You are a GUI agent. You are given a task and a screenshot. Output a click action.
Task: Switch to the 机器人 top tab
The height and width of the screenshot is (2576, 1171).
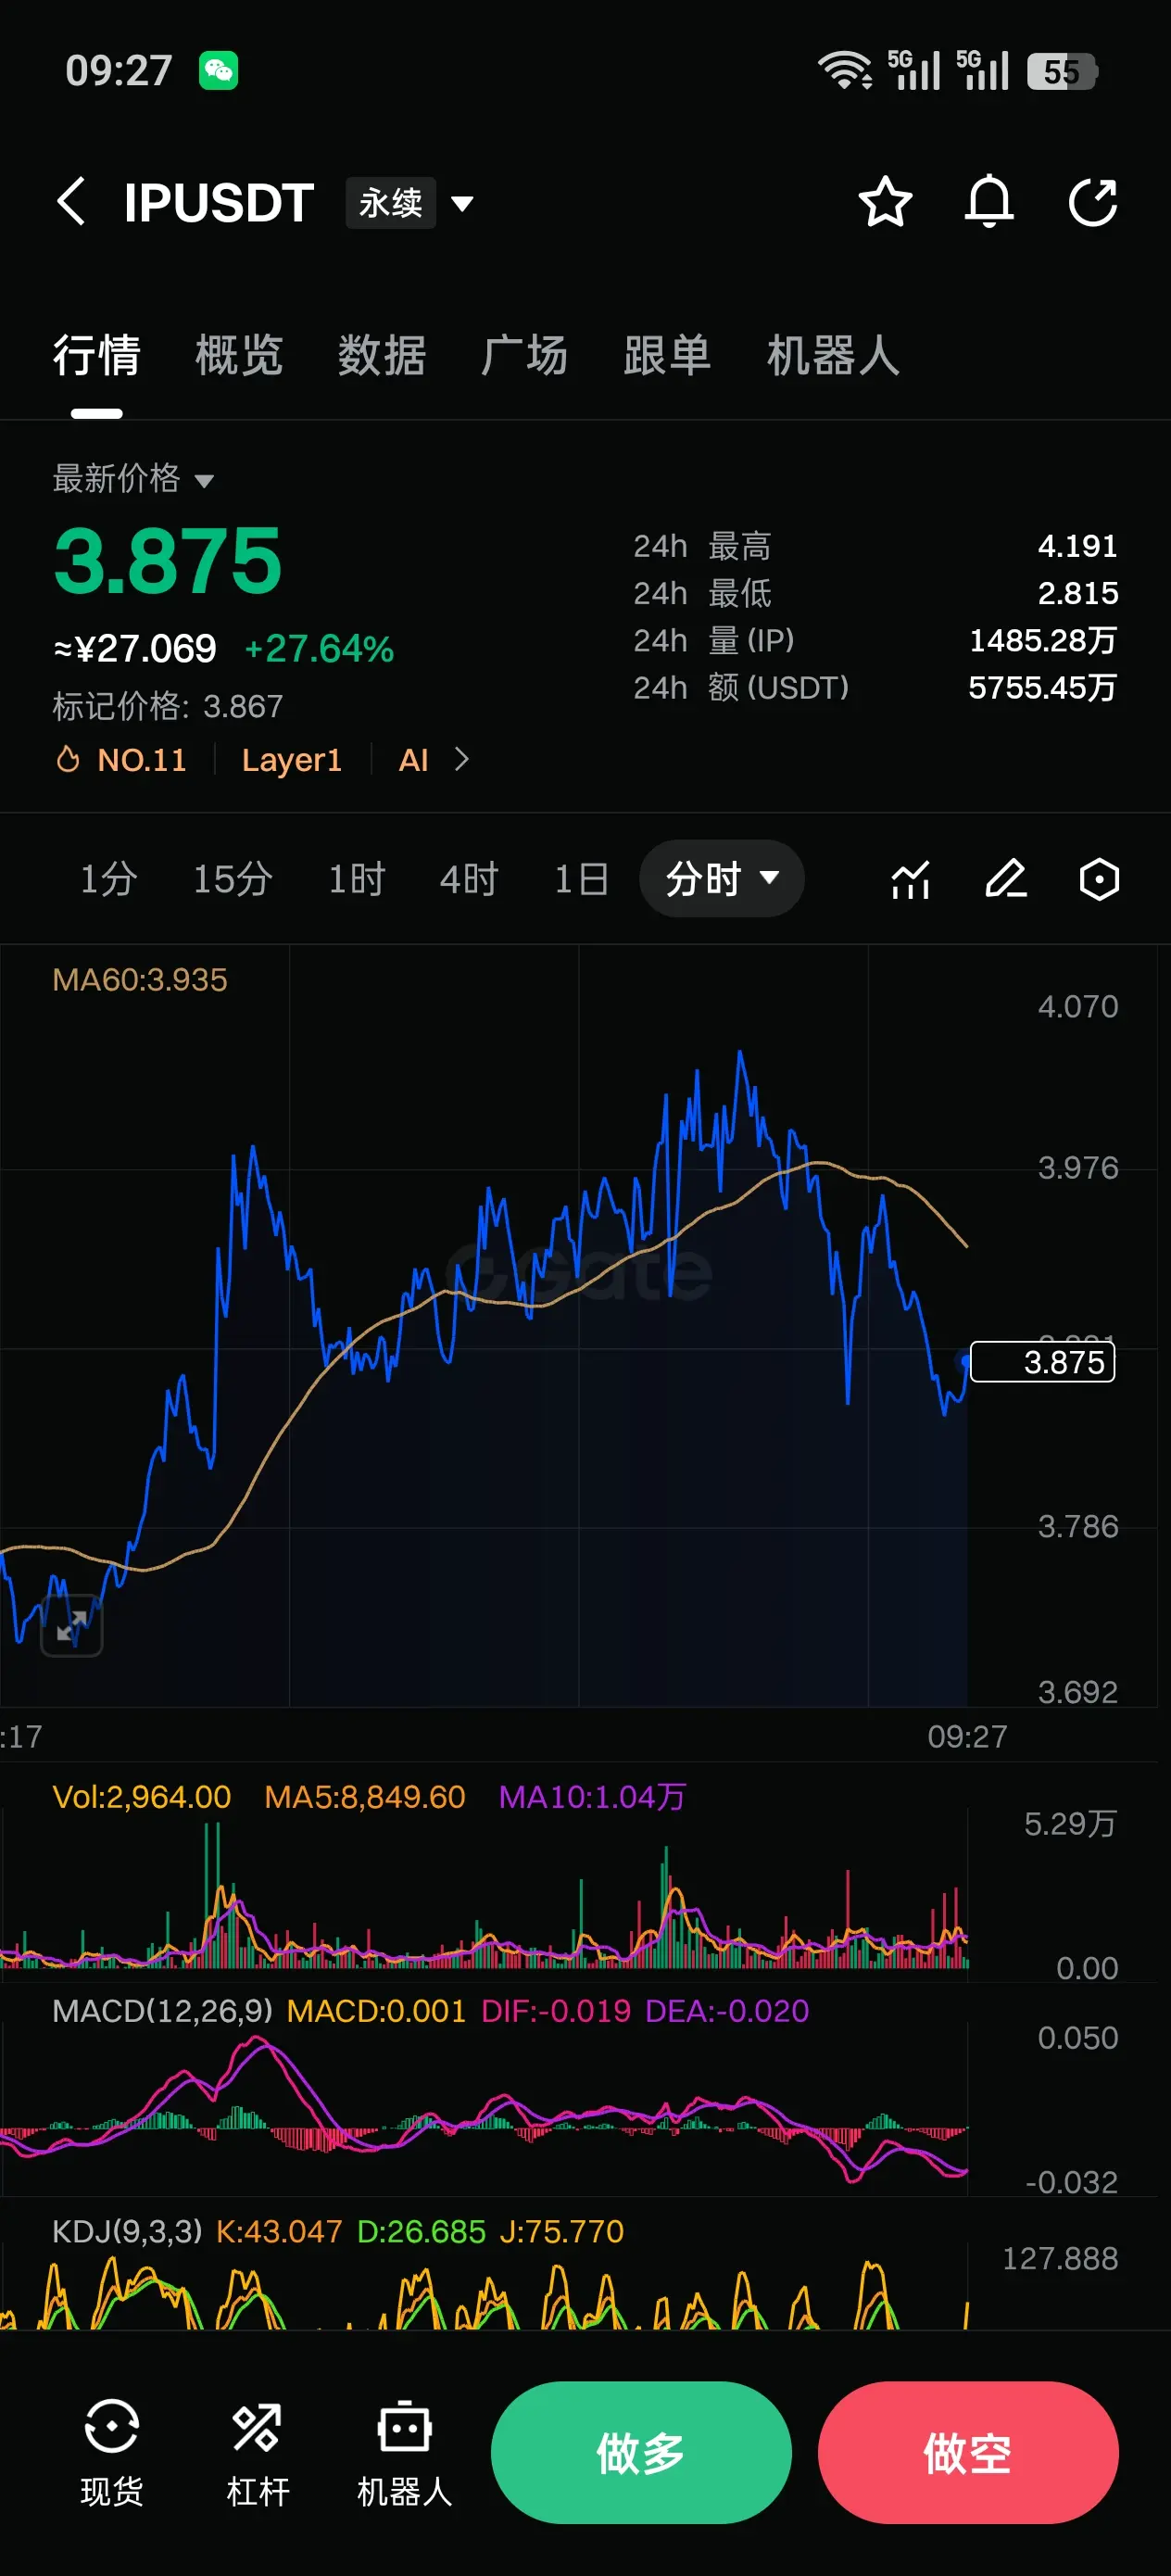pyautogui.click(x=833, y=355)
